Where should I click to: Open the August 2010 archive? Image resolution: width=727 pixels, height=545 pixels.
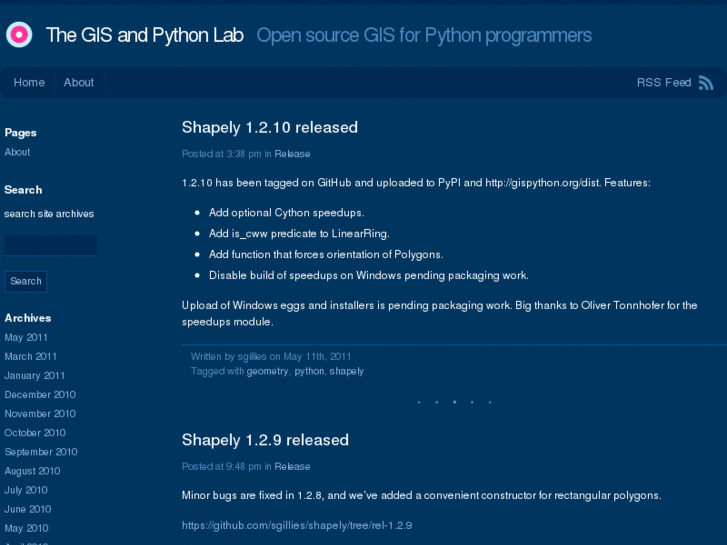point(32,471)
